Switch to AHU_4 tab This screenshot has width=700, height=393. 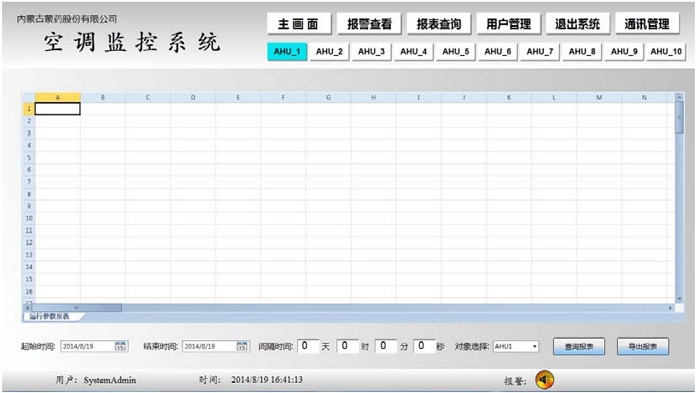[x=413, y=52]
